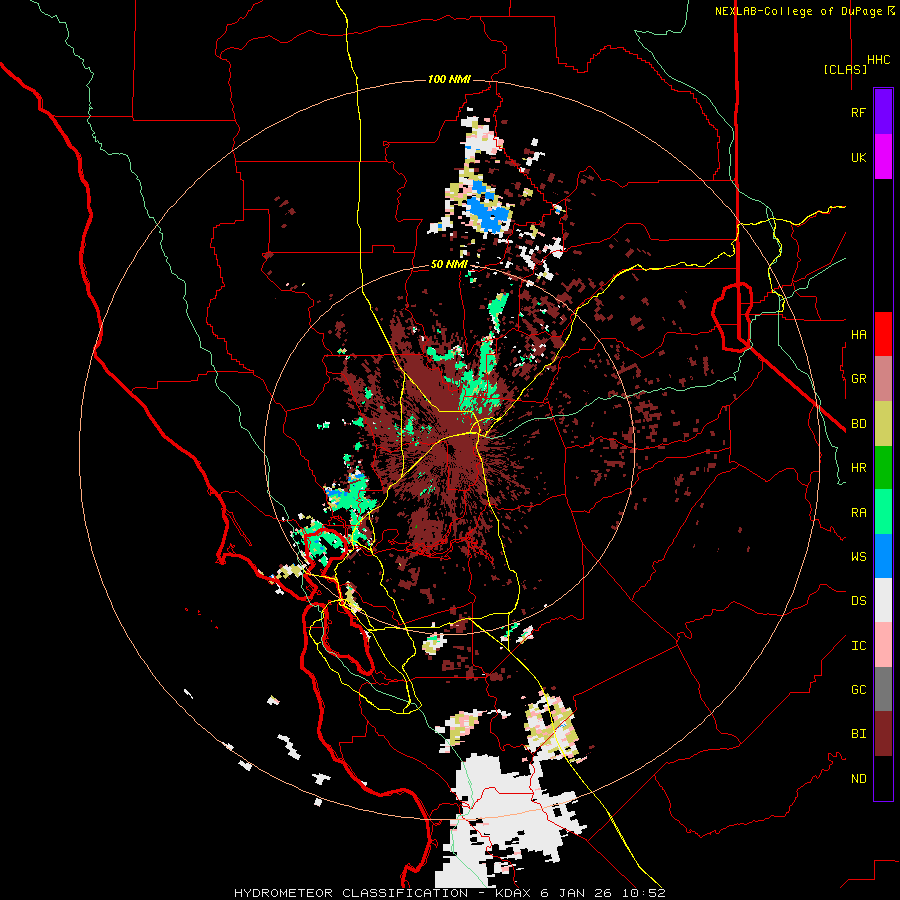
Task: Click the HA legend label
Action: 858,335
